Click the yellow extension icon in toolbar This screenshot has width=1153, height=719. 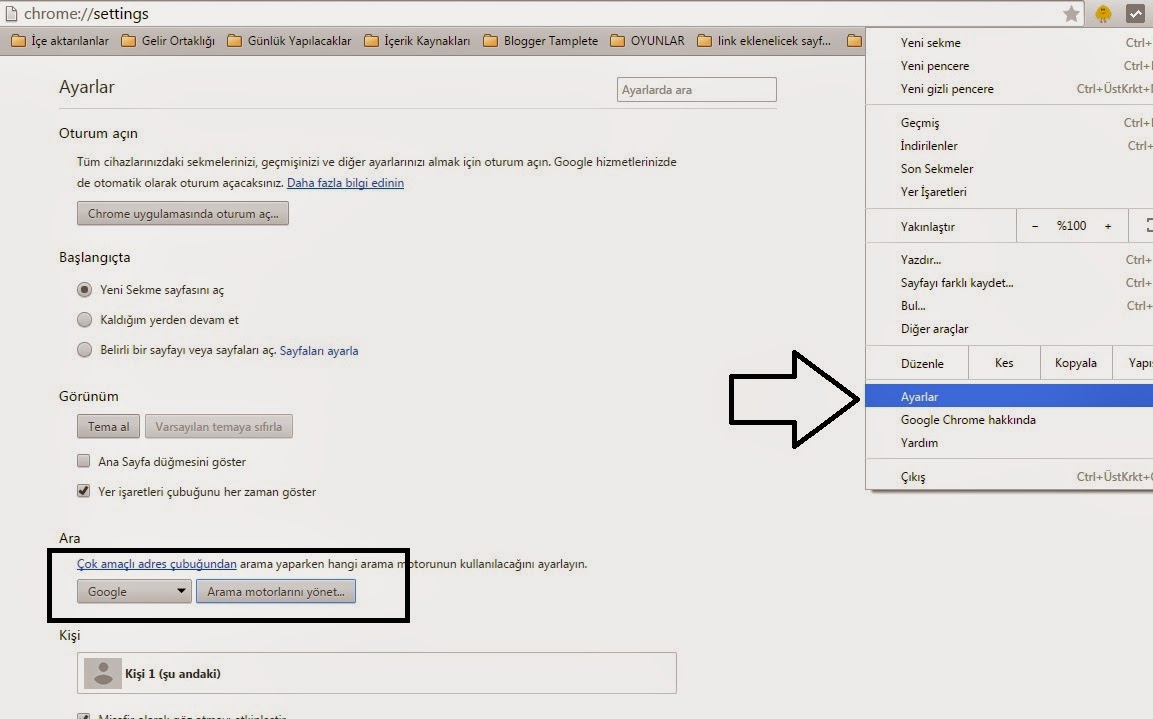pyautogui.click(x=1103, y=13)
